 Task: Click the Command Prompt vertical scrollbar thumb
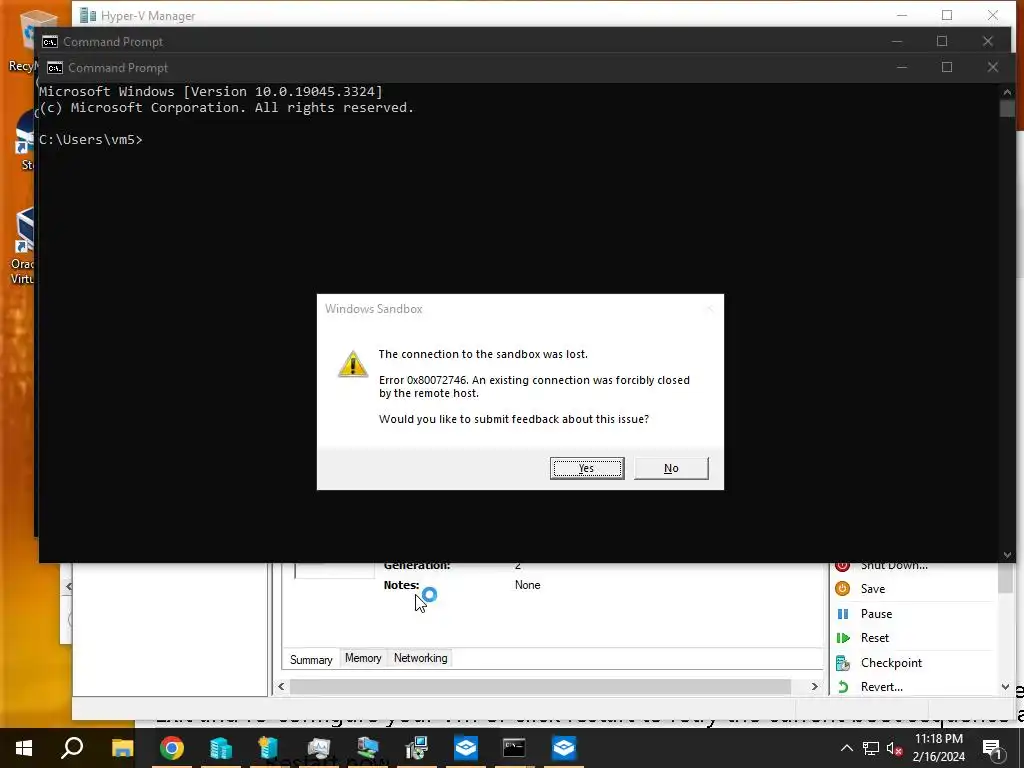pyautogui.click(x=1007, y=108)
